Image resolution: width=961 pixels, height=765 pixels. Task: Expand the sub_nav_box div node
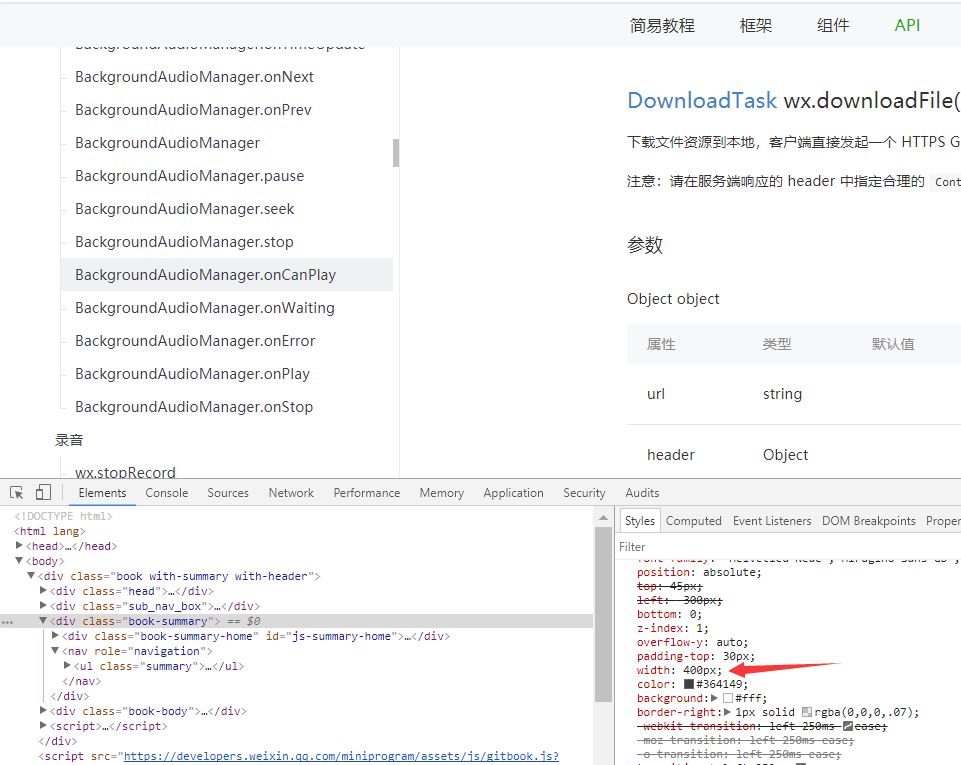click(x=43, y=606)
